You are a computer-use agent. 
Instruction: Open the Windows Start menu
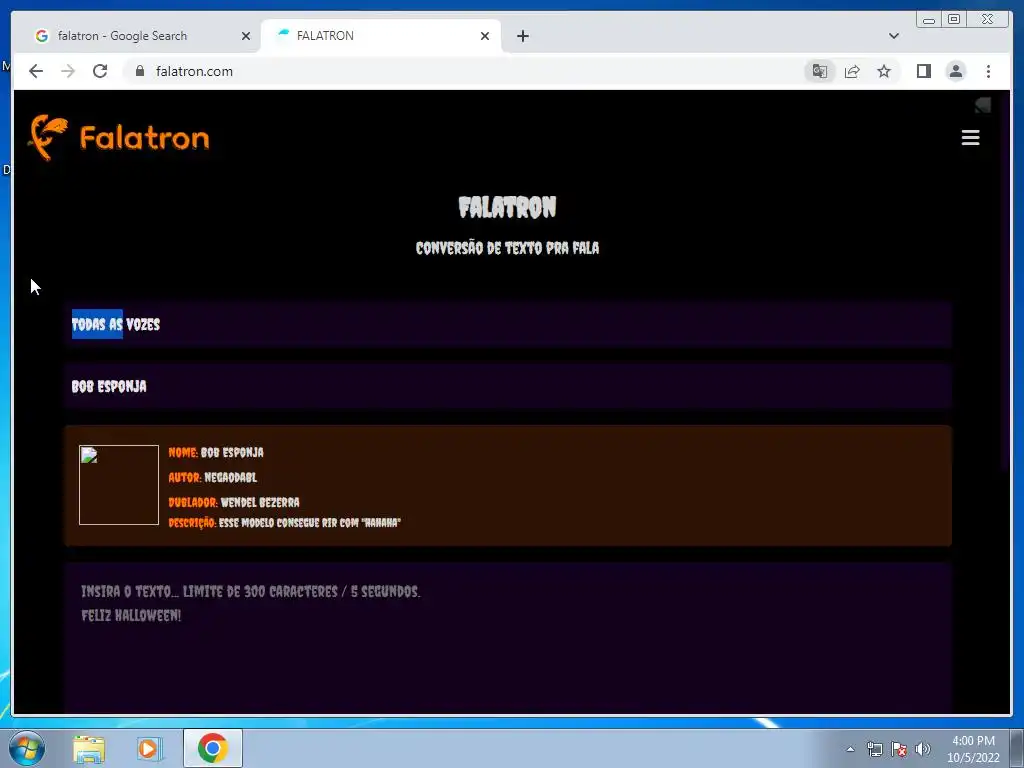tap(26, 748)
